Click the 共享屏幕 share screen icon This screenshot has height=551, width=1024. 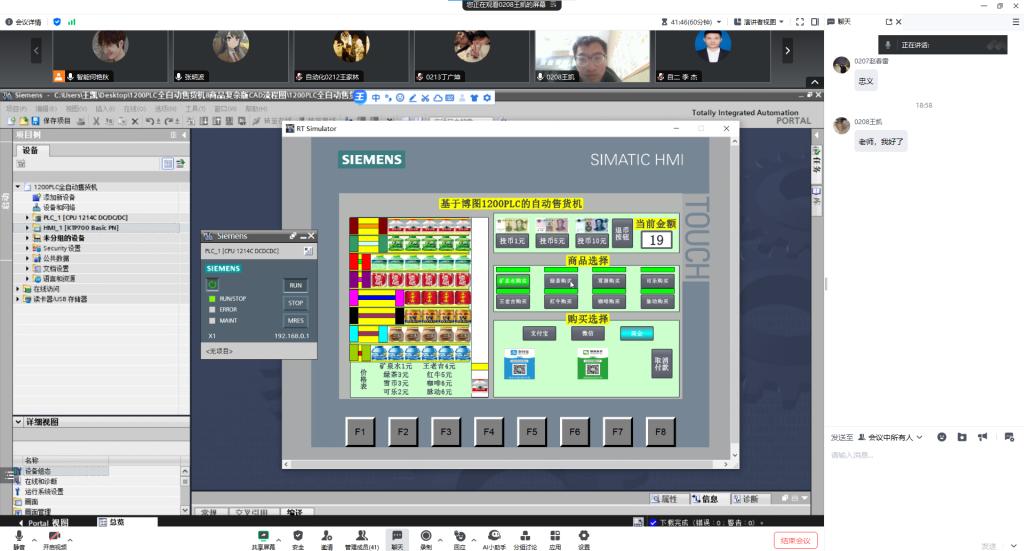click(264, 536)
